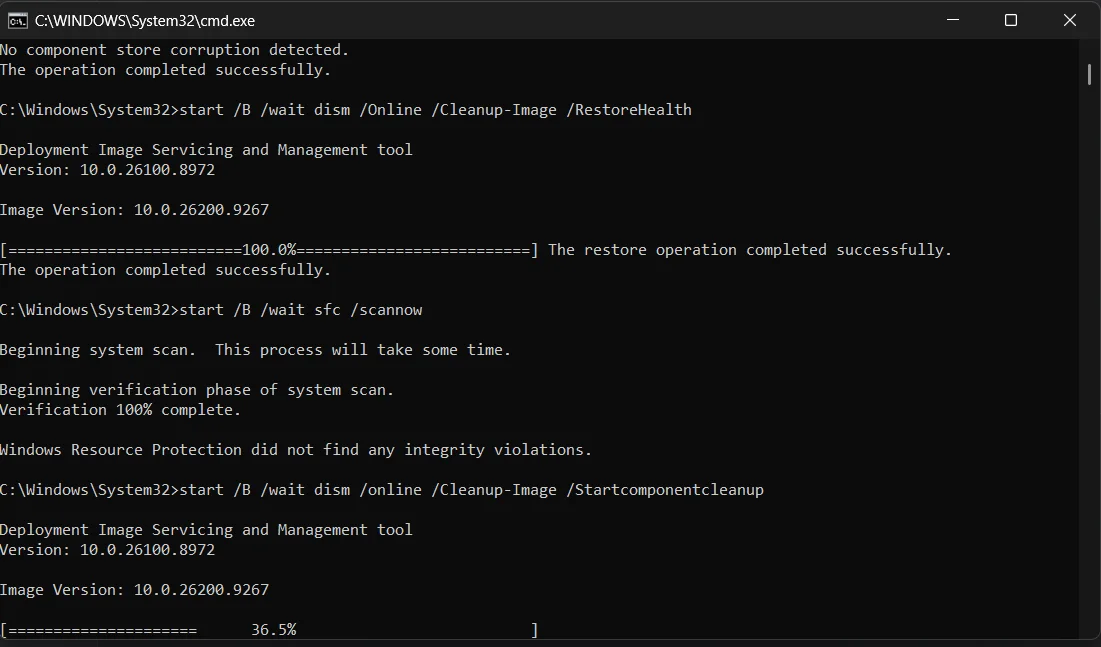Click the first "The operation completed successfully." line
Viewport: 1101px width, 647px height.
(x=165, y=70)
